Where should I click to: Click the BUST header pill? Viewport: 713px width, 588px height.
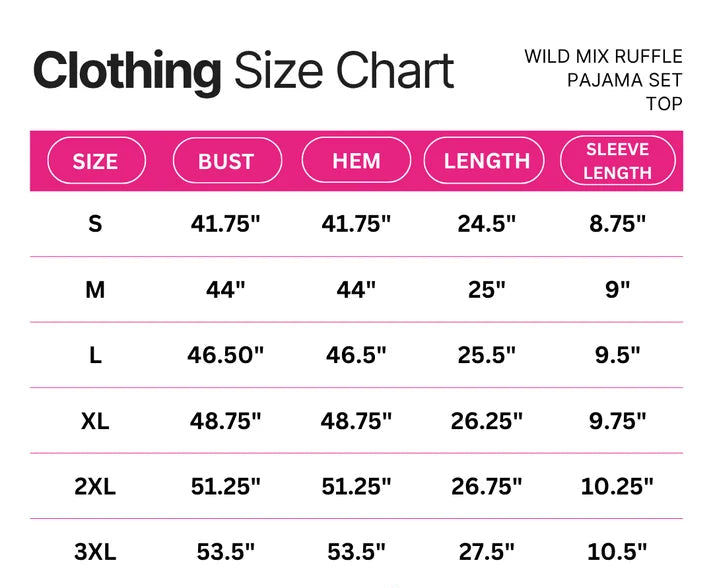(x=227, y=161)
